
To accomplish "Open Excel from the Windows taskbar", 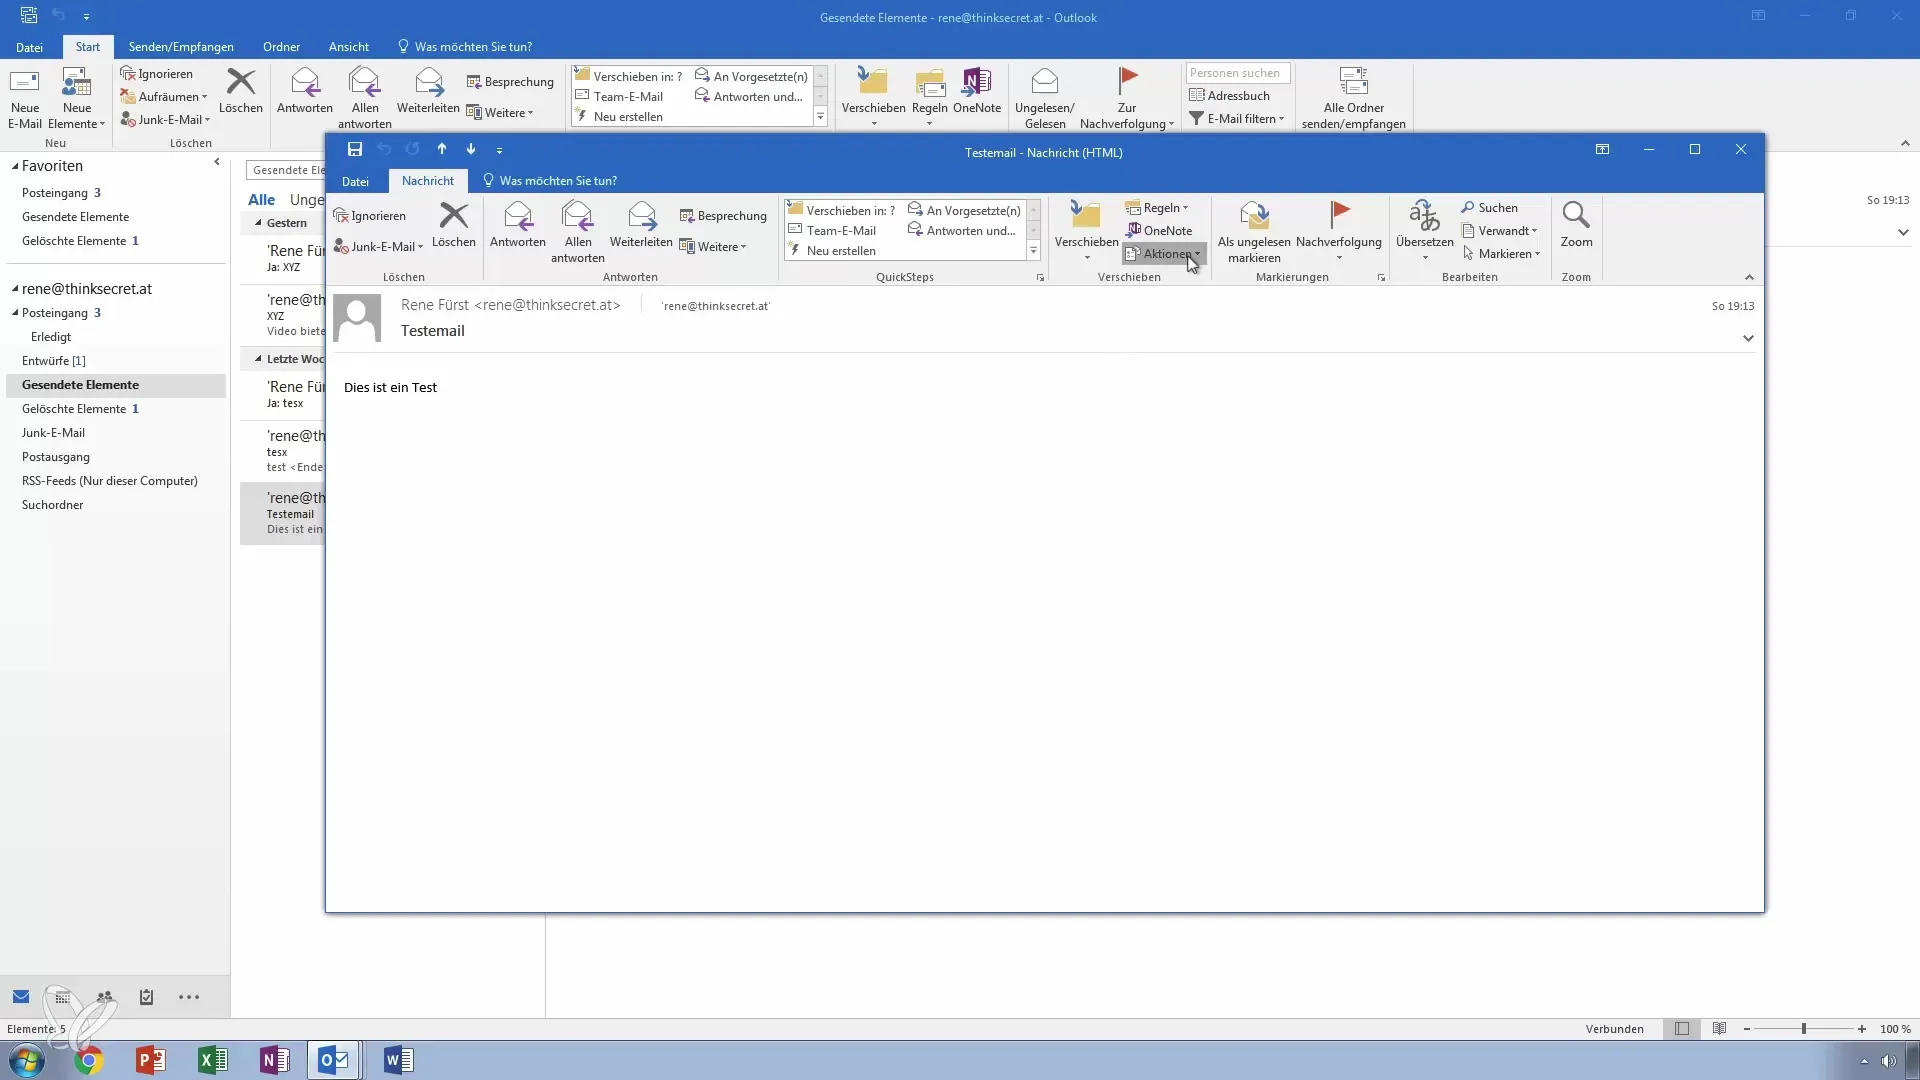I will coord(212,1060).
